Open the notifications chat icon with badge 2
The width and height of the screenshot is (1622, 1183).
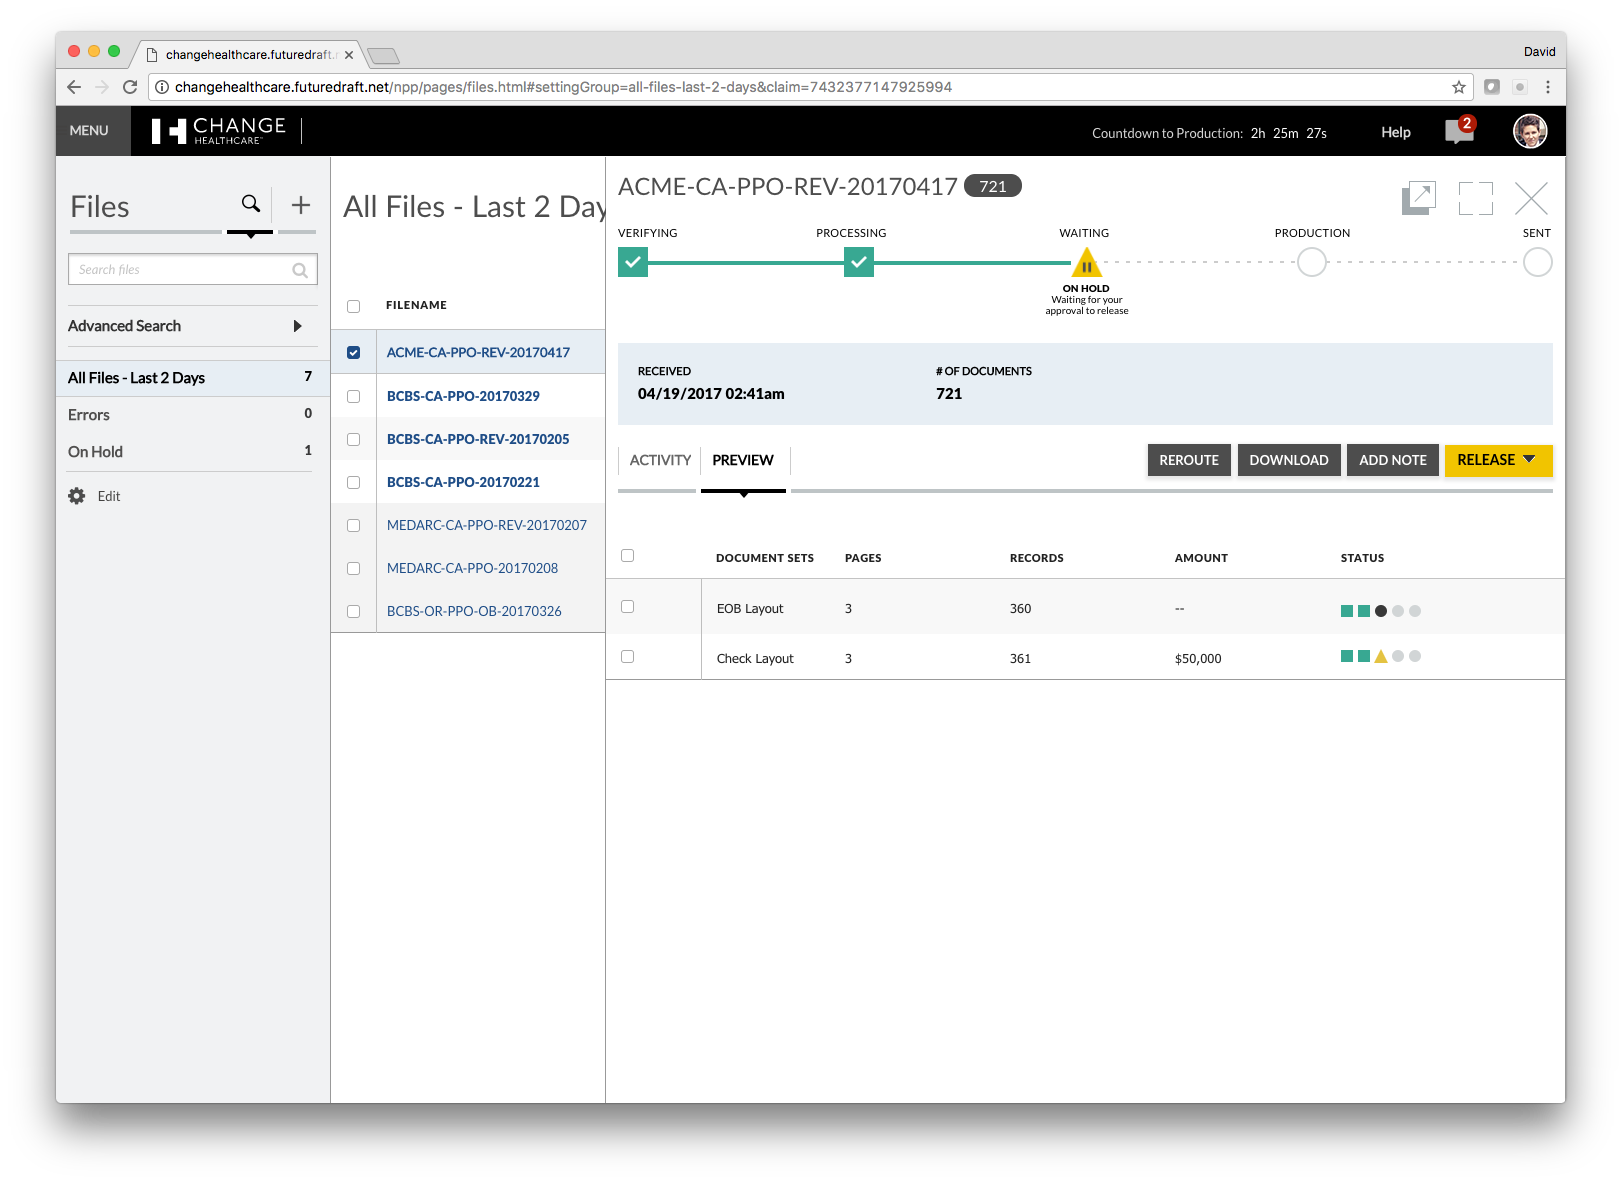1460,131
